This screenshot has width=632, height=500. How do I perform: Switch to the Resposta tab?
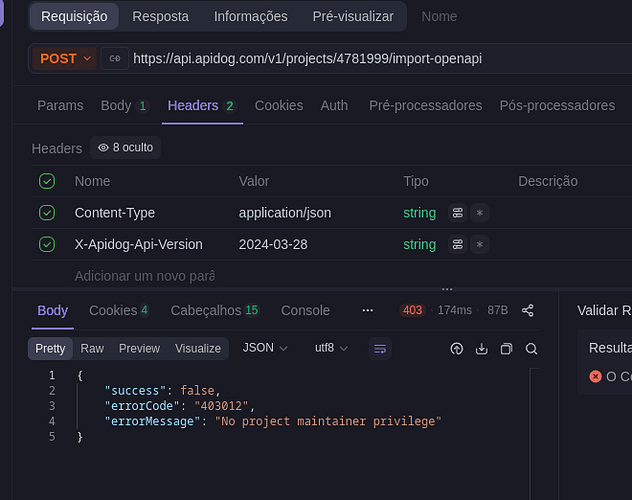point(160,17)
